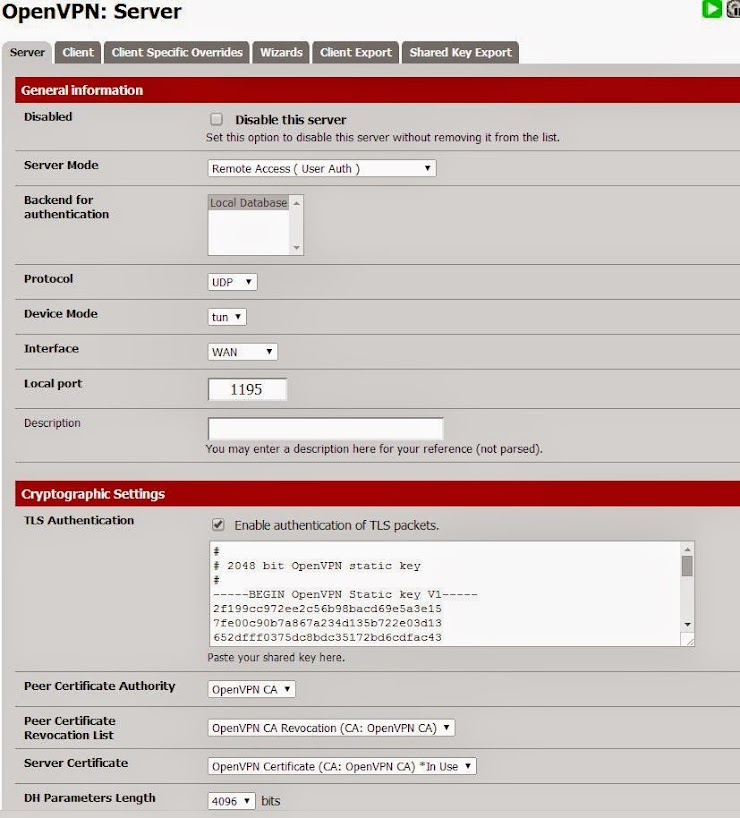Open the Interface WAN dropdown

click(243, 352)
